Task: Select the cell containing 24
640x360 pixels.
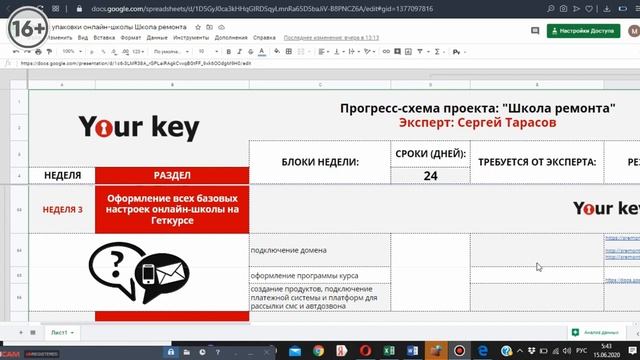Action: (431, 176)
